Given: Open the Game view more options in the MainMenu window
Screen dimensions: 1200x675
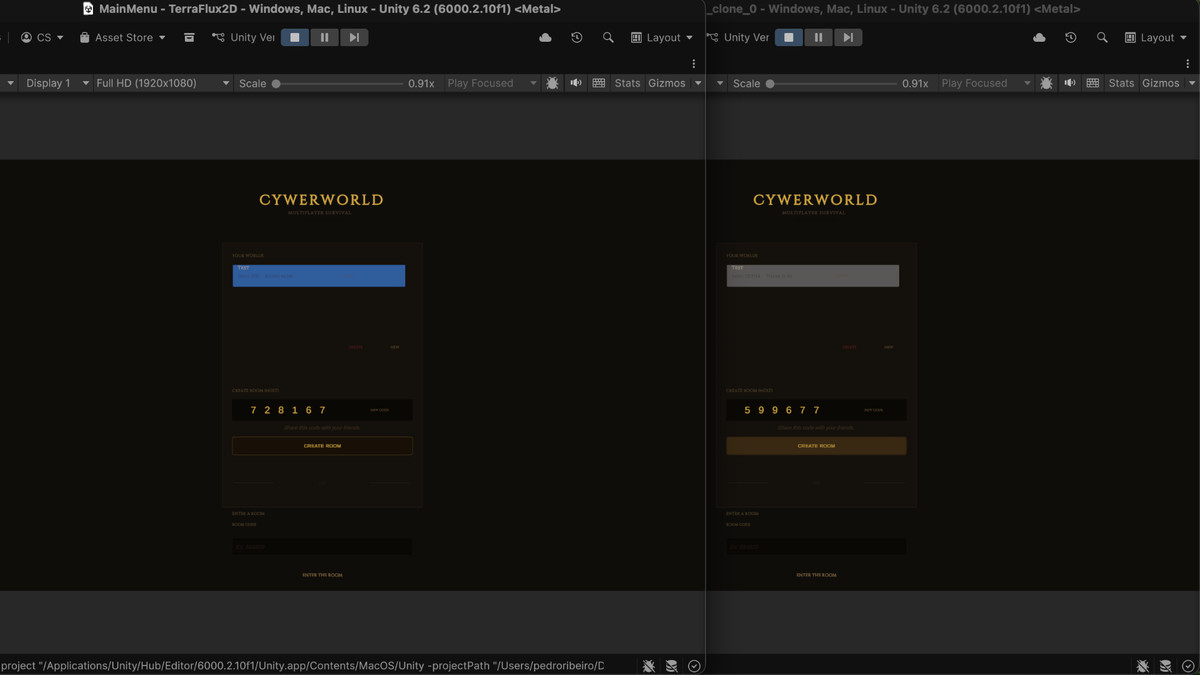Looking at the screenshot, I should click(x=694, y=63).
